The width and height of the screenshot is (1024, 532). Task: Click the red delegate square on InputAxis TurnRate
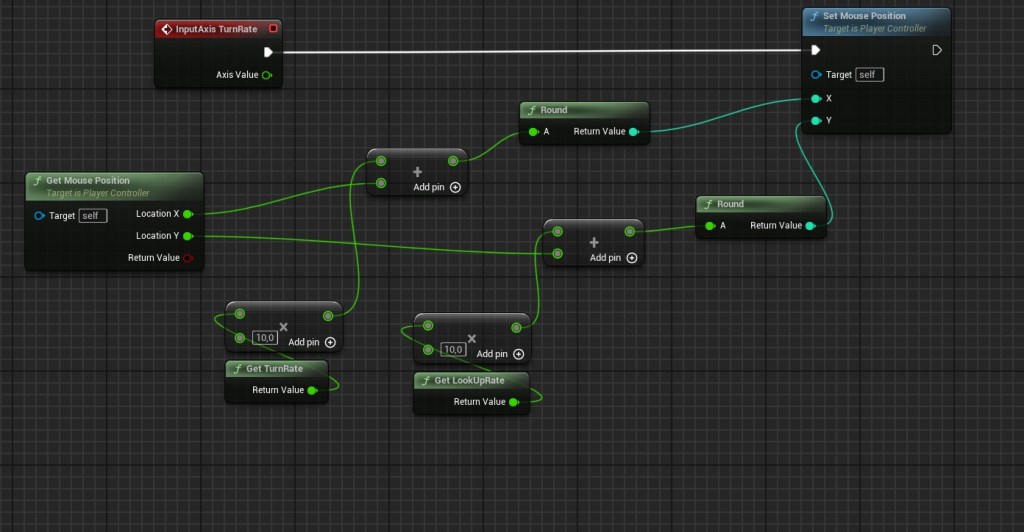(273, 29)
